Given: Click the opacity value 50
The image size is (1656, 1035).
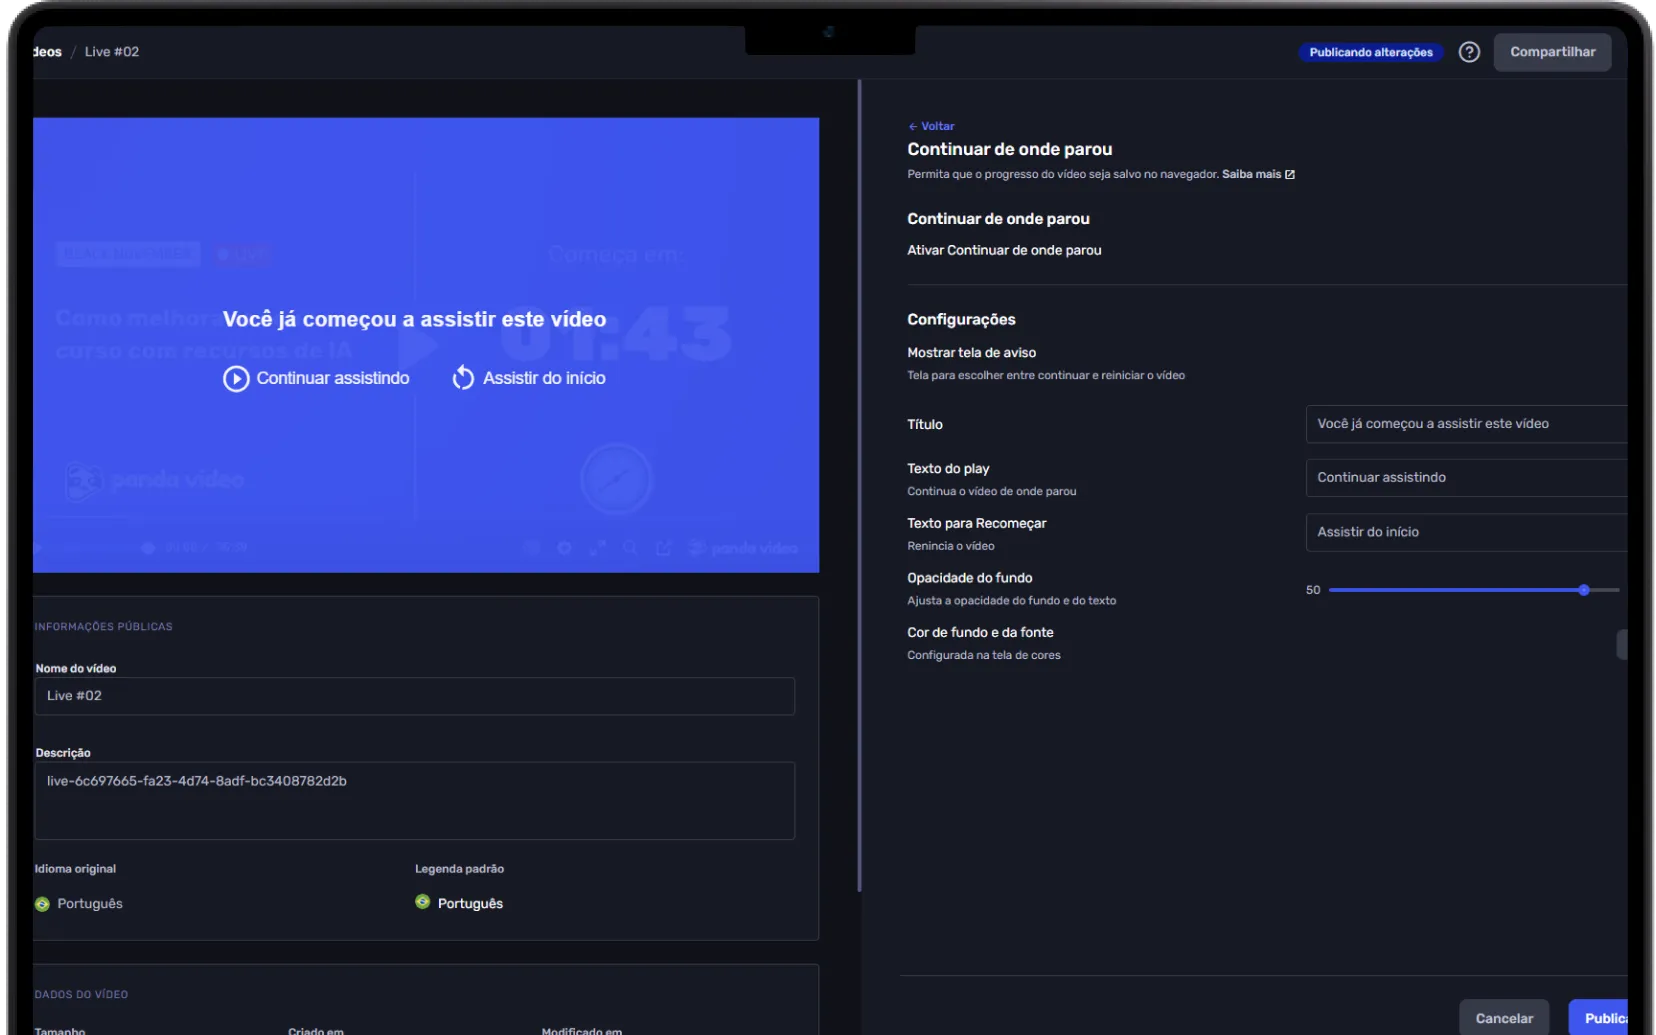Looking at the screenshot, I should 1313,590.
